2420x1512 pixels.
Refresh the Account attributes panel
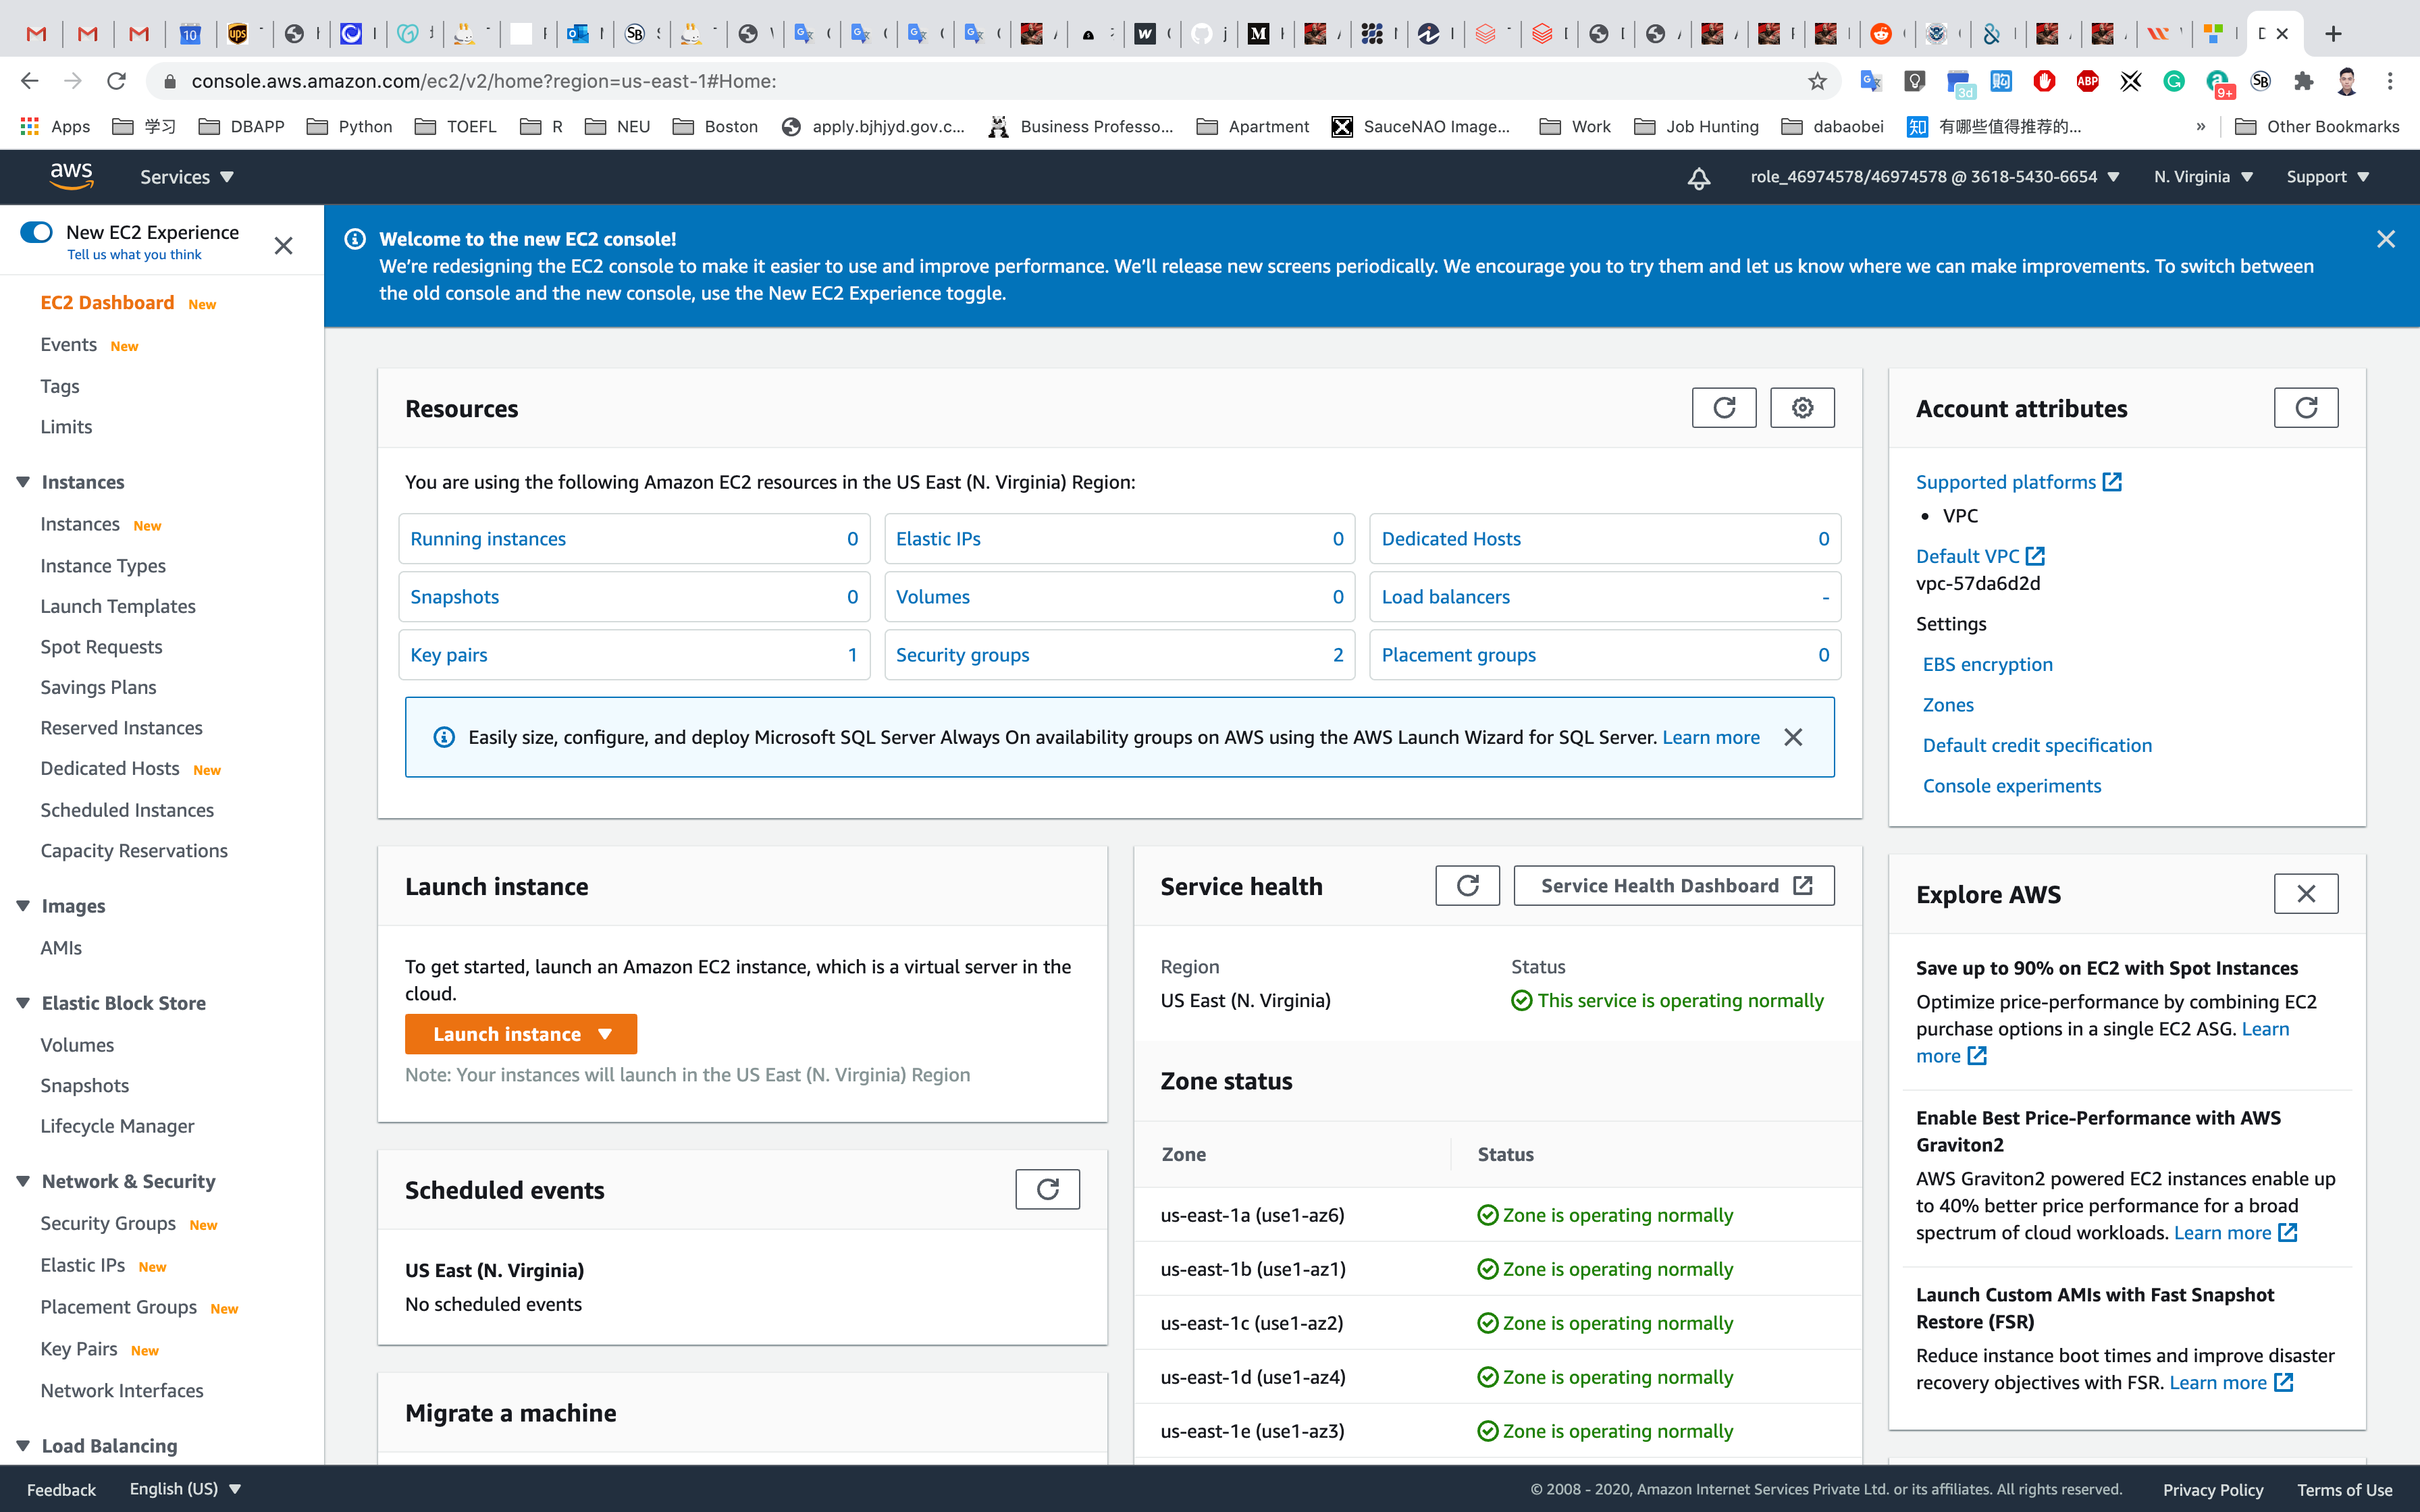pos(2305,408)
